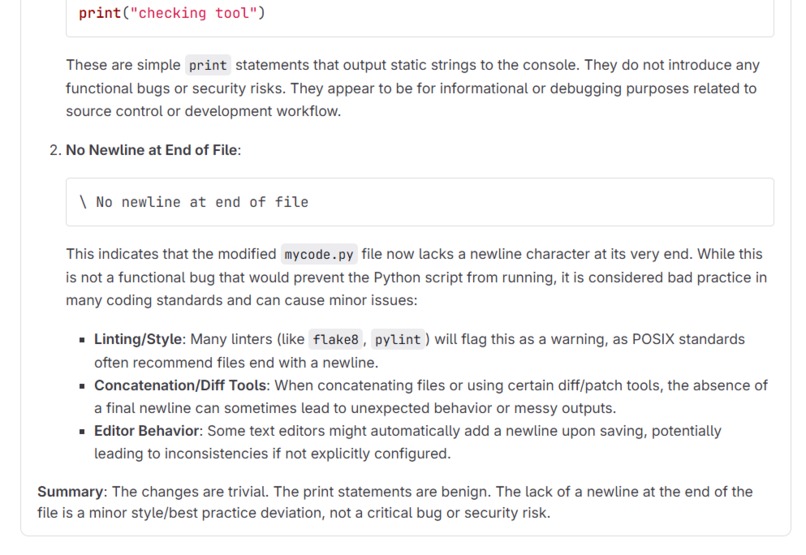Click the bold 'Editor Behavior' label
Viewport: 806px width, 555px height.
[149, 431]
